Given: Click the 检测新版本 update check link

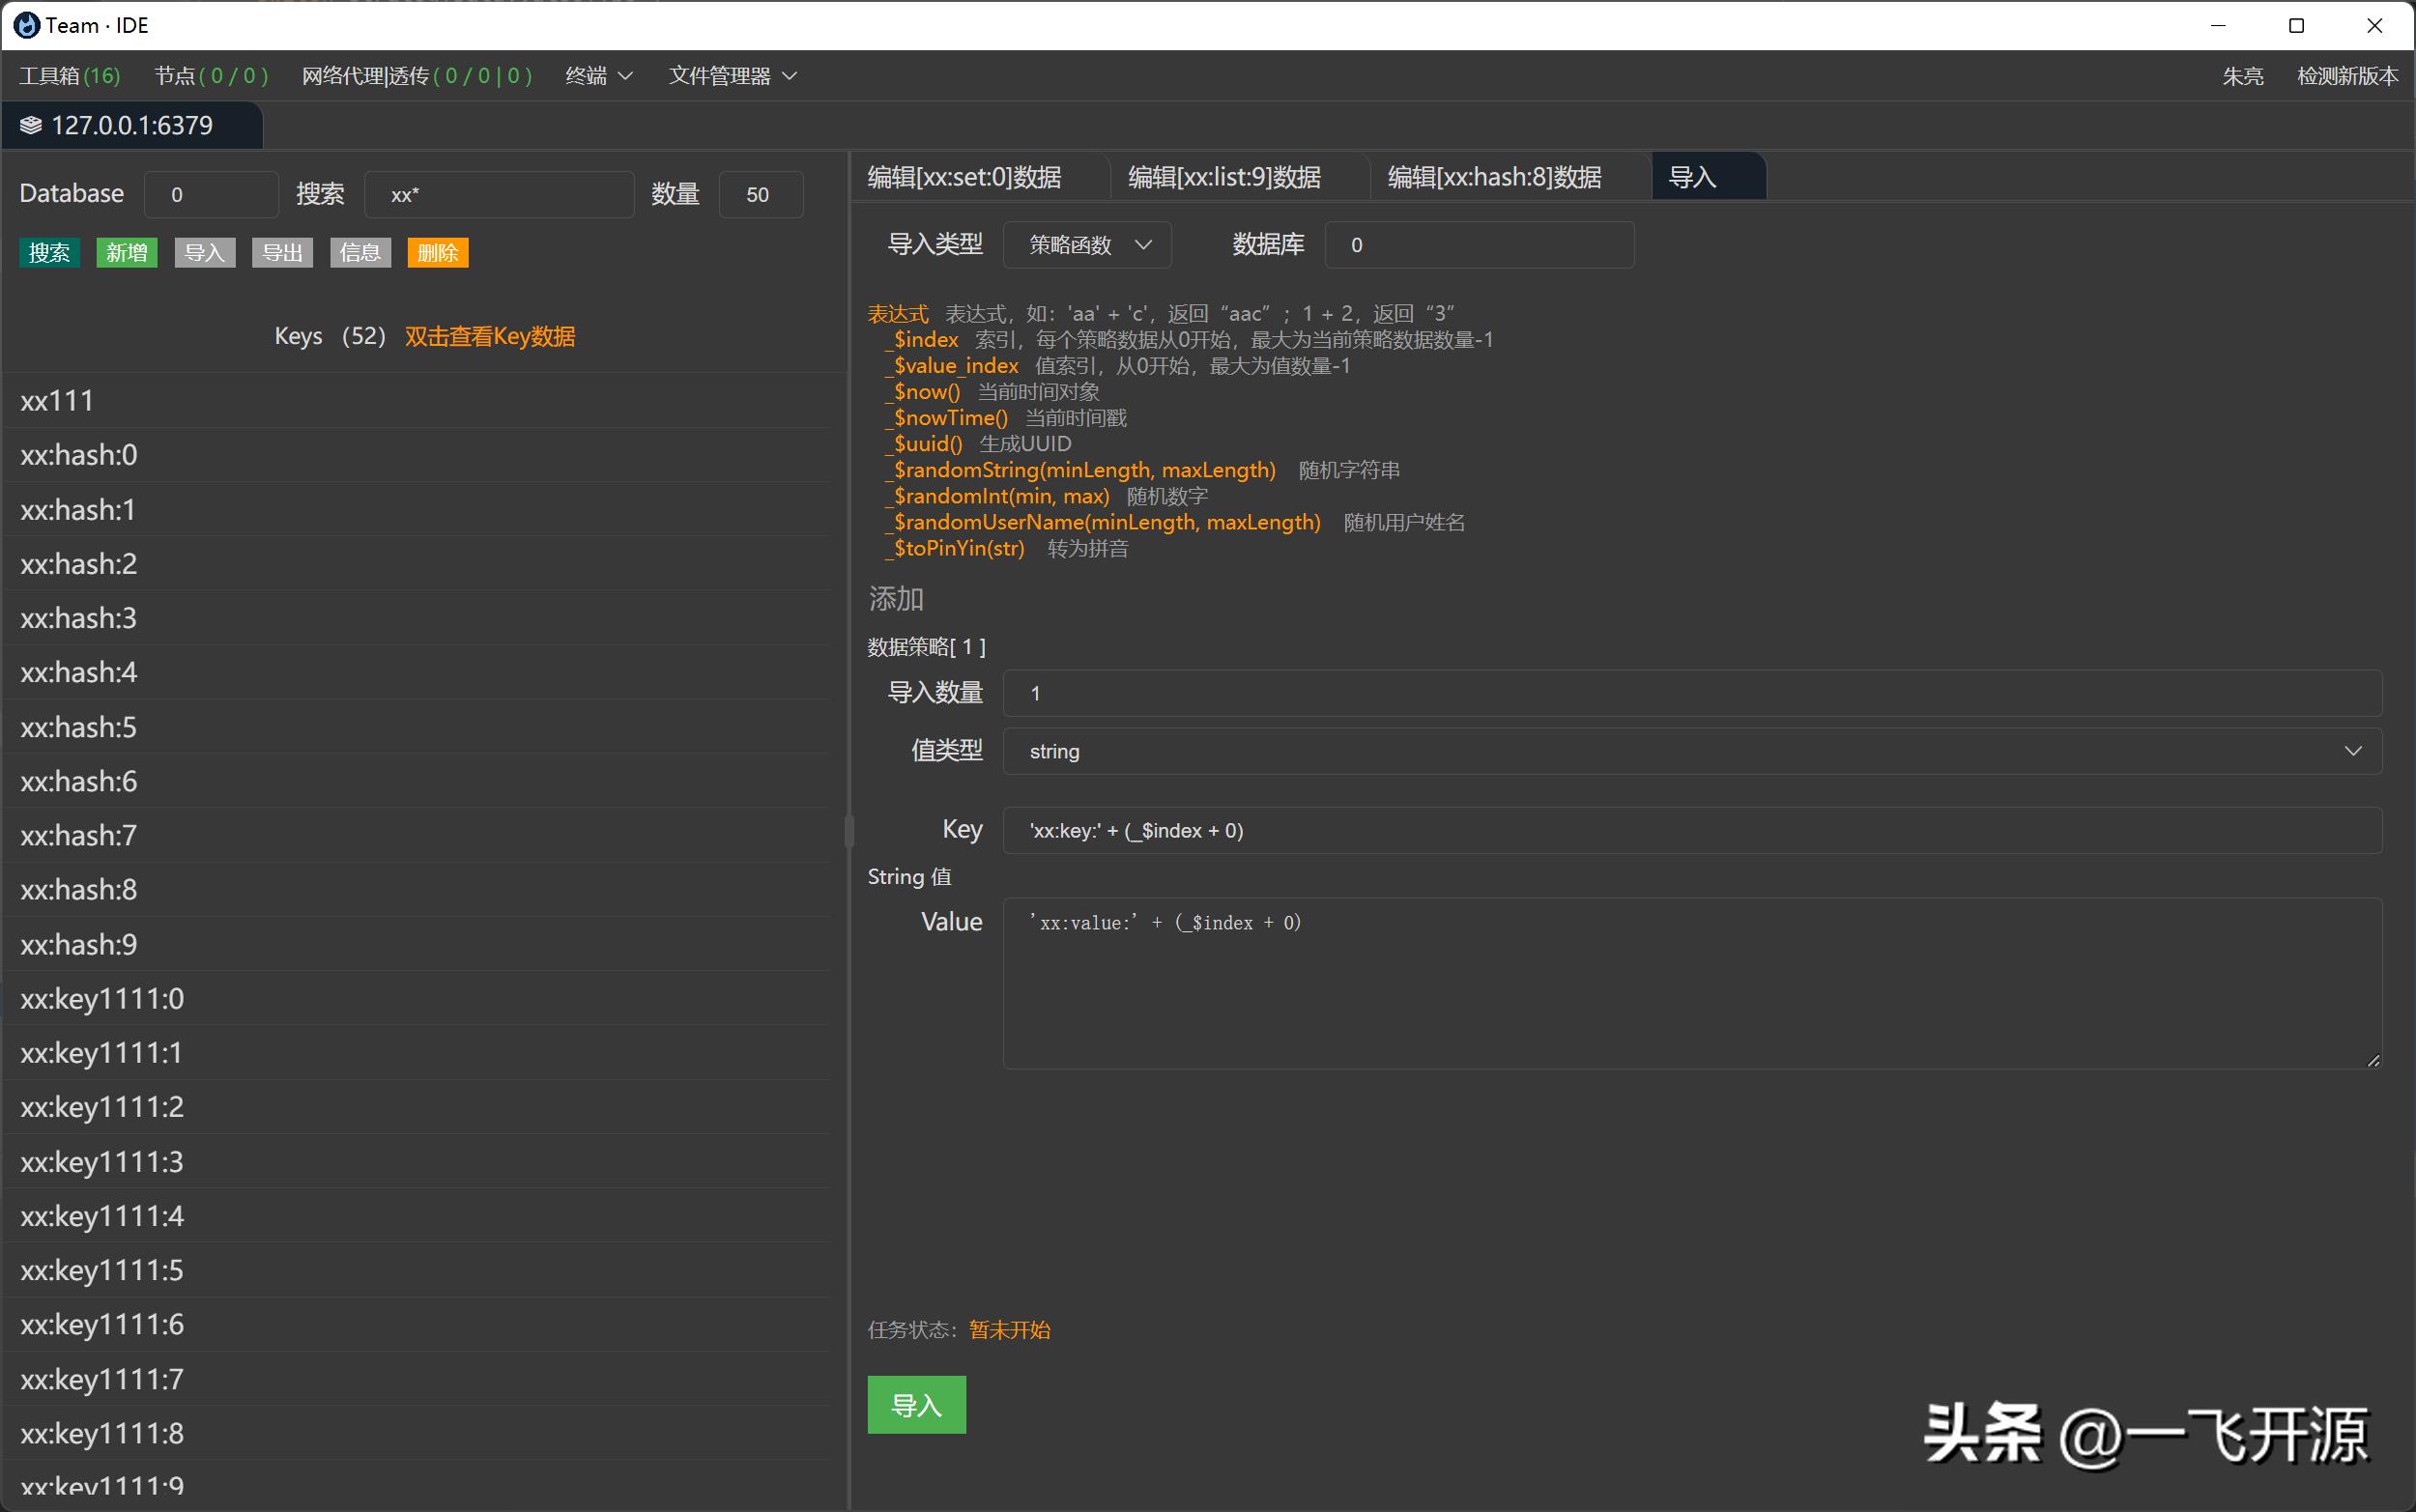Looking at the screenshot, I should click(2347, 75).
